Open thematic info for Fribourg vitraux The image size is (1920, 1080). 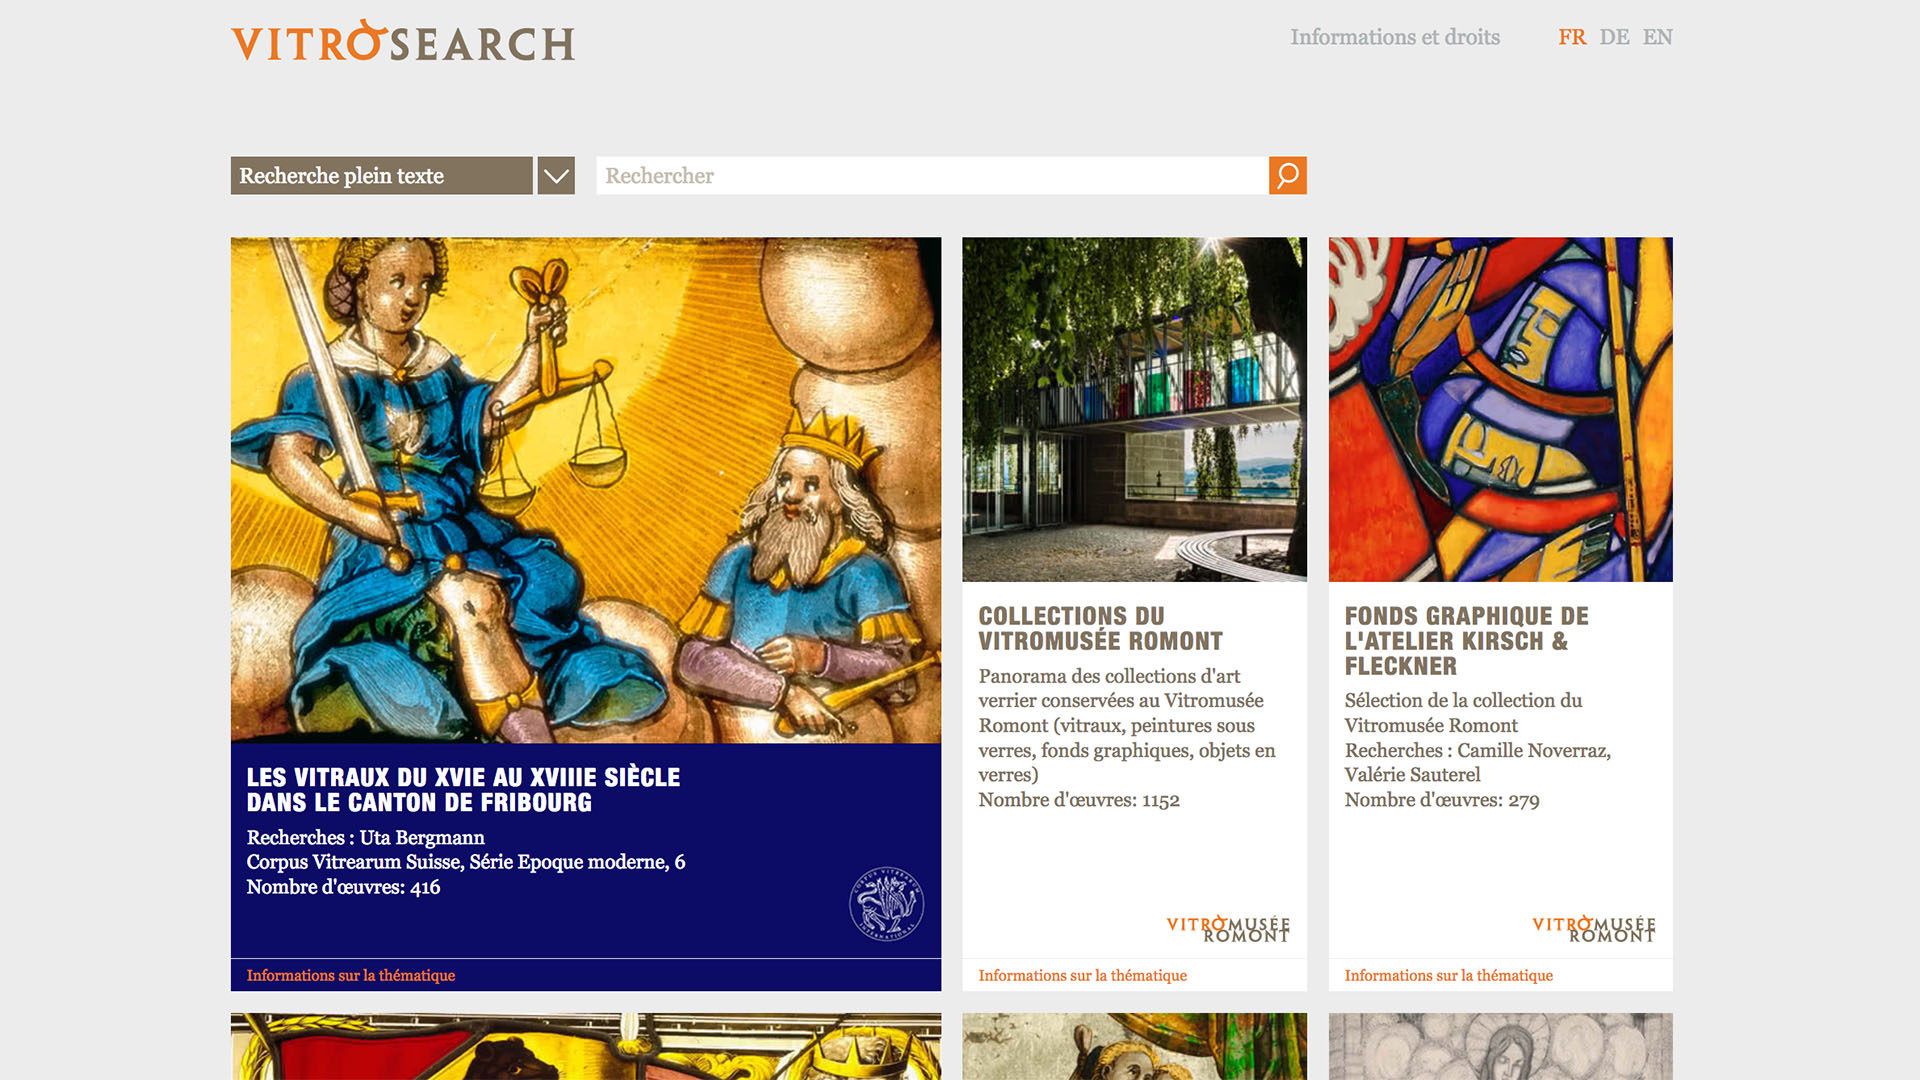pyautogui.click(x=351, y=975)
